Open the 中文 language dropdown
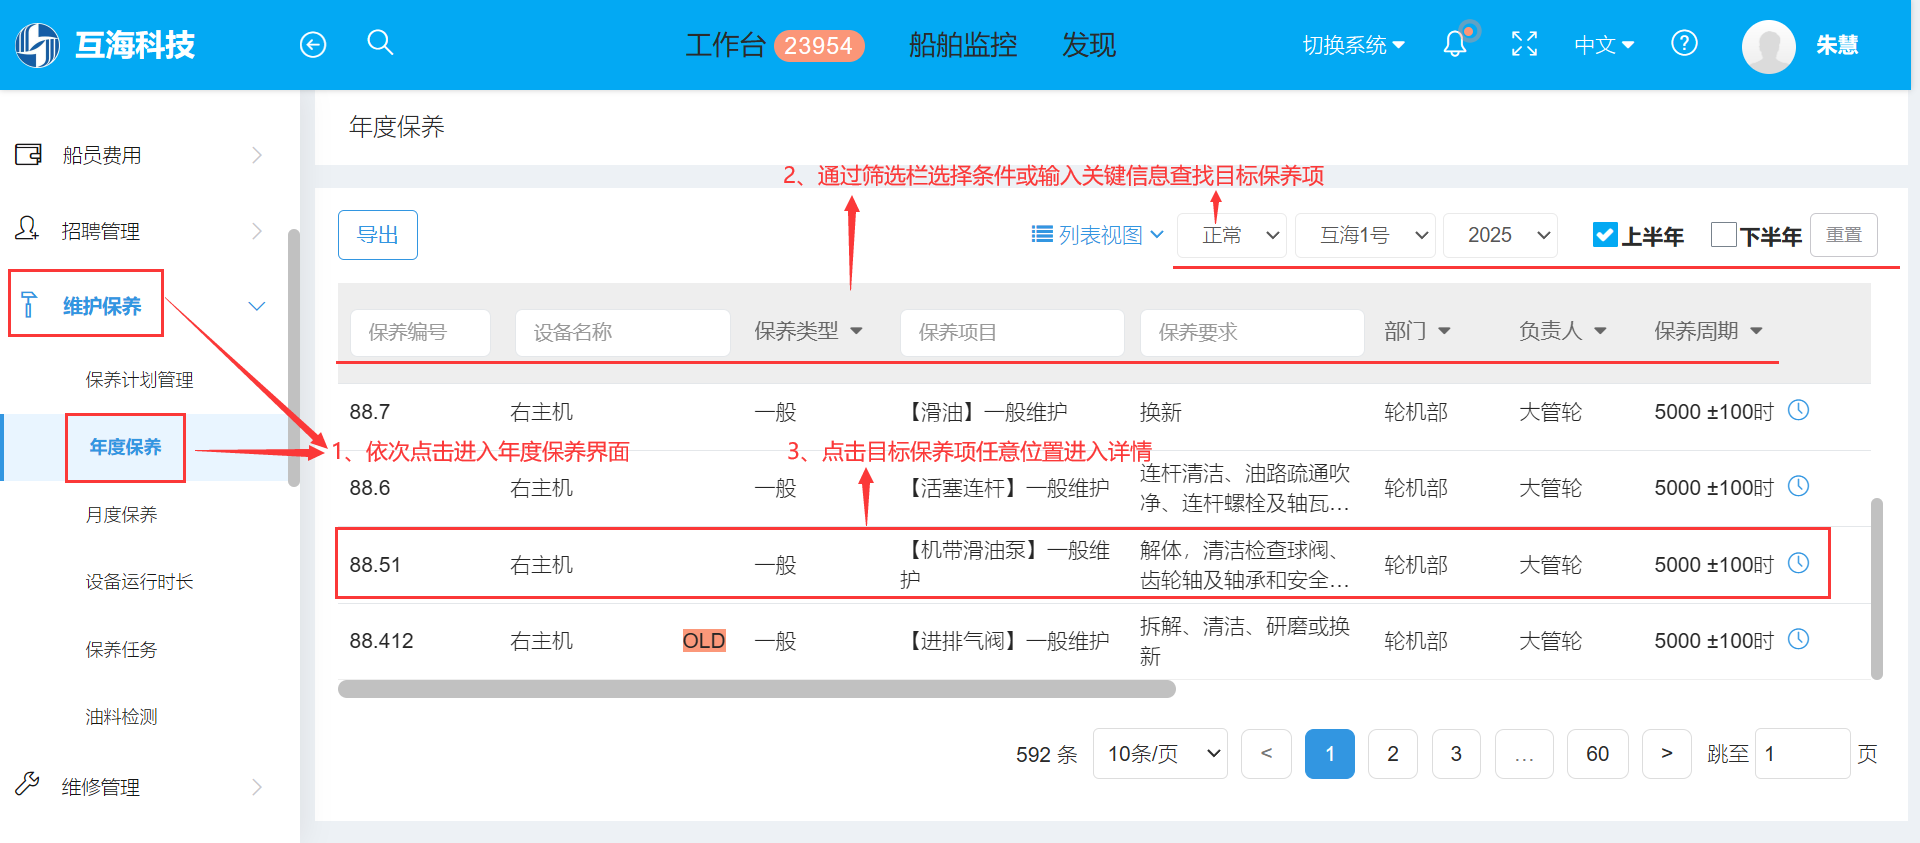Image resolution: width=1920 pixels, height=843 pixels. 1604,45
